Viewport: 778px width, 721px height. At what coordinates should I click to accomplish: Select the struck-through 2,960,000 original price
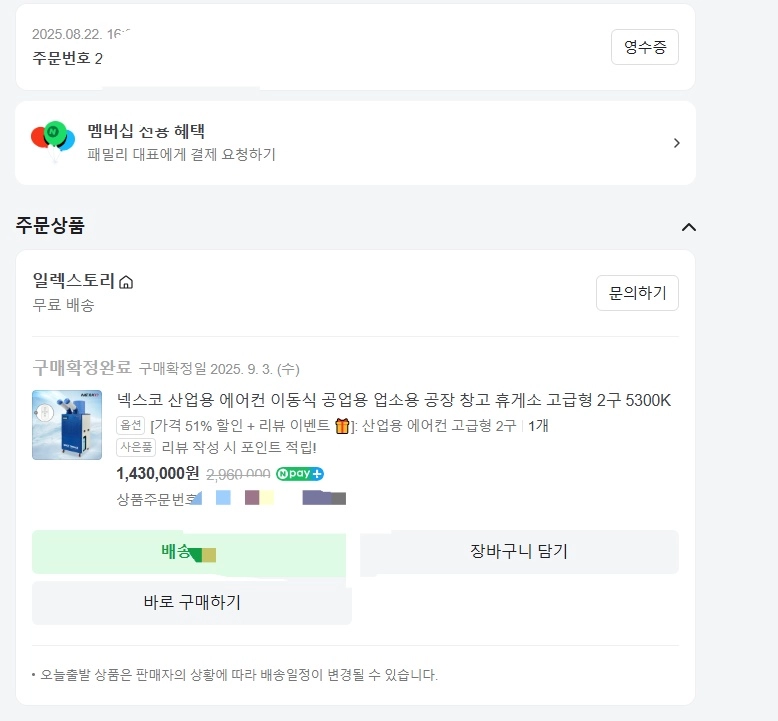tap(238, 474)
